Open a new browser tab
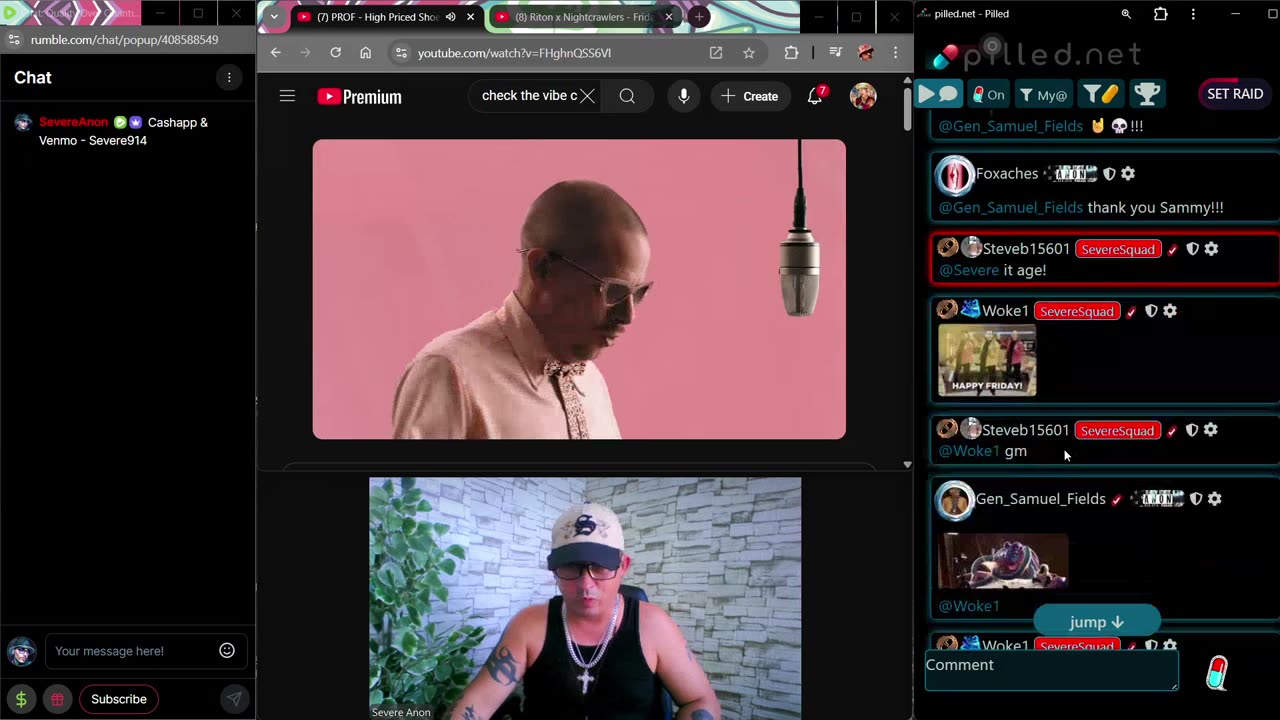 coord(699,17)
